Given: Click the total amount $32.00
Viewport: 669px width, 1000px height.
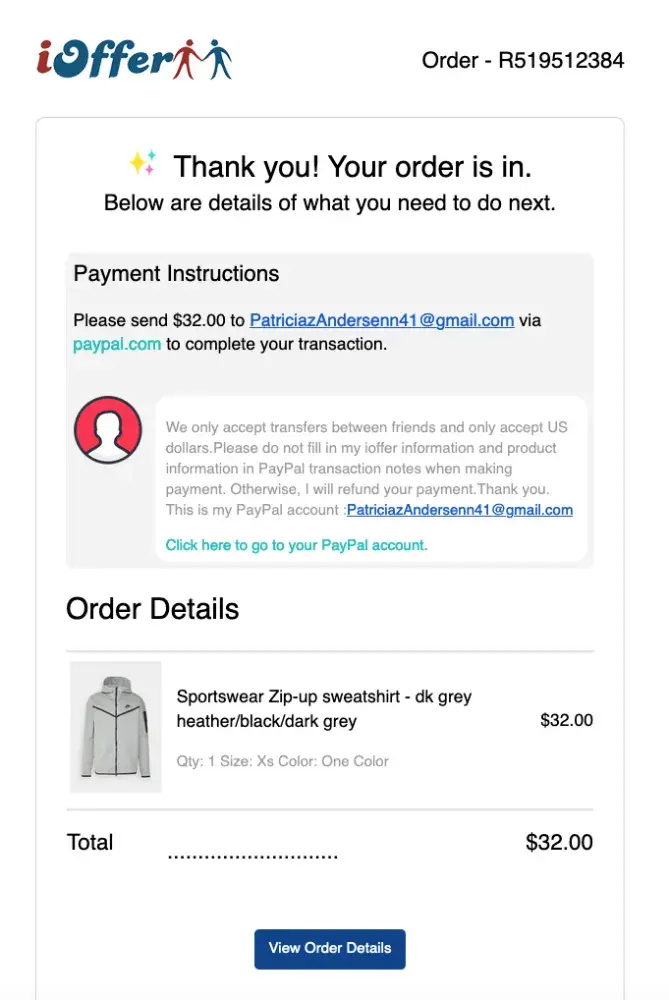Looking at the screenshot, I should 559,842.
